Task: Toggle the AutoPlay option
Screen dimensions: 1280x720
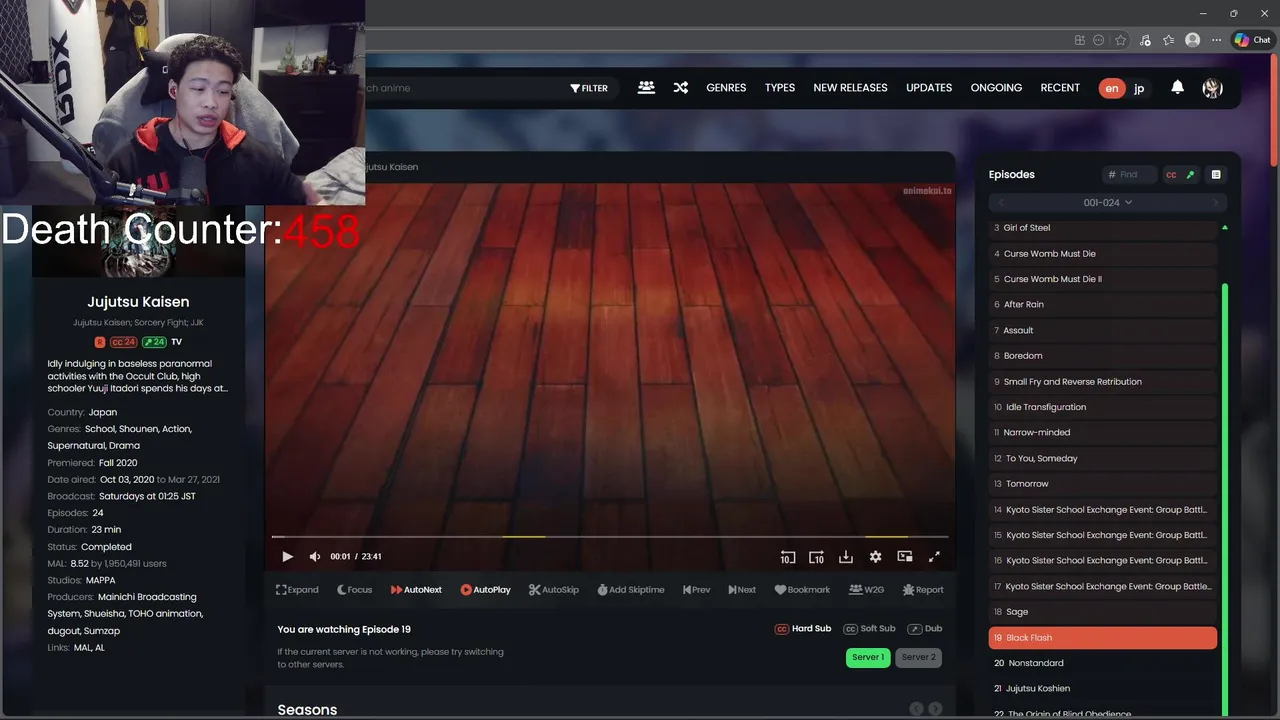Action: pyautogui.click(x=485, y=590)
